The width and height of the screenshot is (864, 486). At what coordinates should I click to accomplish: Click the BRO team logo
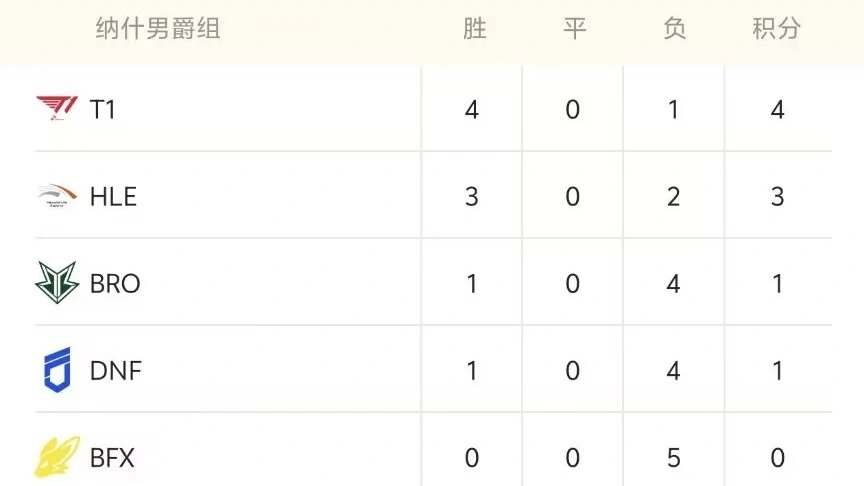point(56,283)
